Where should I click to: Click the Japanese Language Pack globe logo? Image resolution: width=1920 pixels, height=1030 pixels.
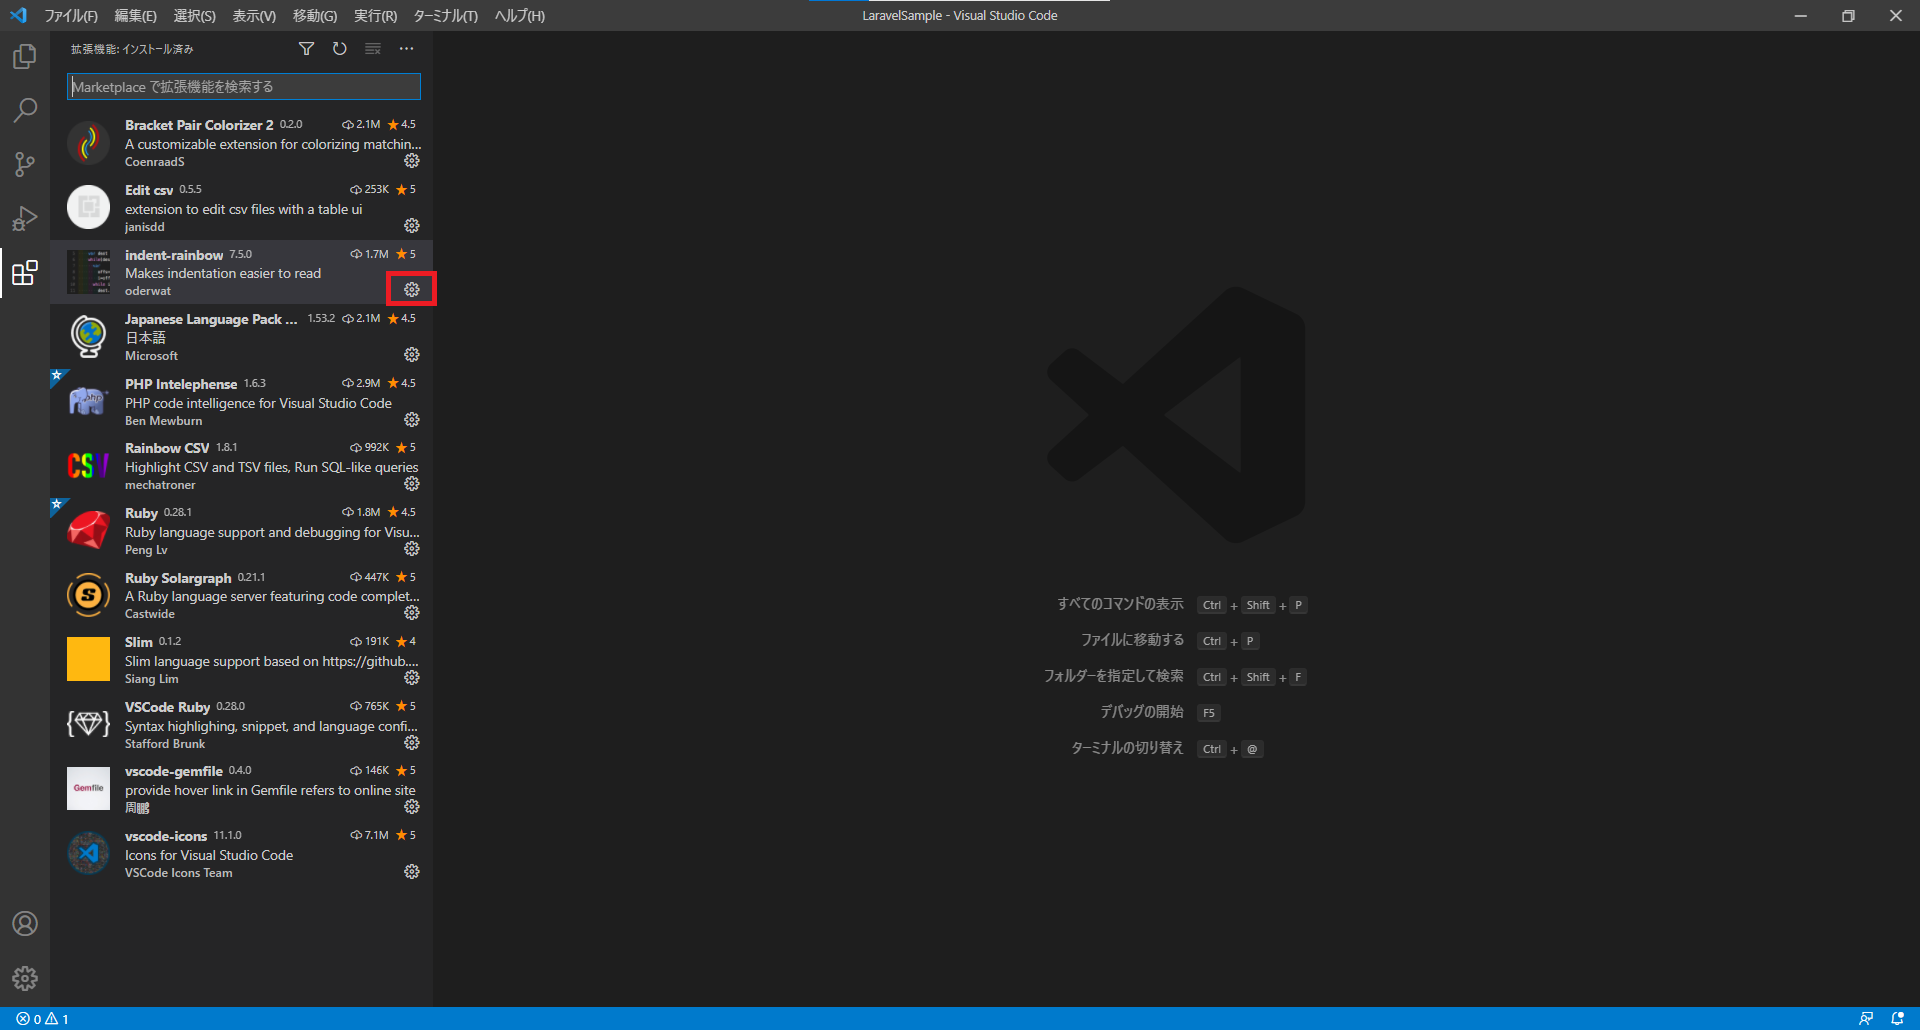pos(88,336)
